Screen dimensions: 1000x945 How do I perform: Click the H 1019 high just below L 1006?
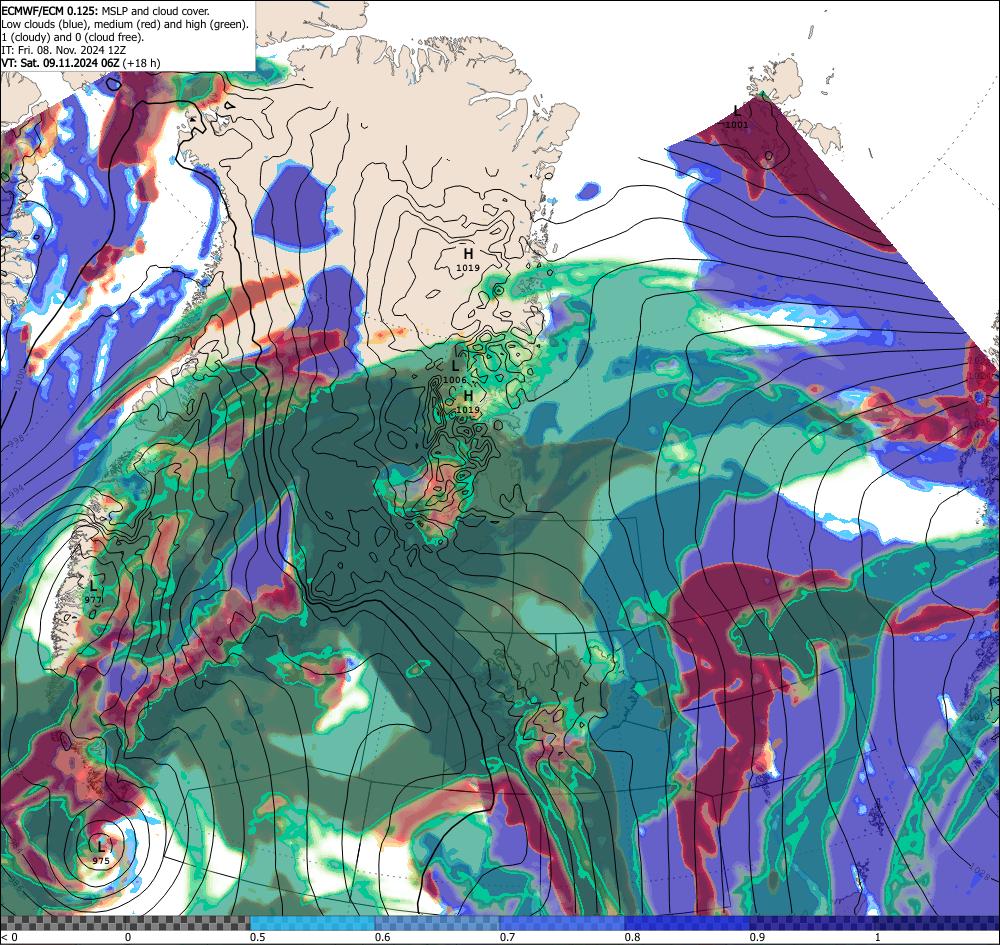pos(467,402)
